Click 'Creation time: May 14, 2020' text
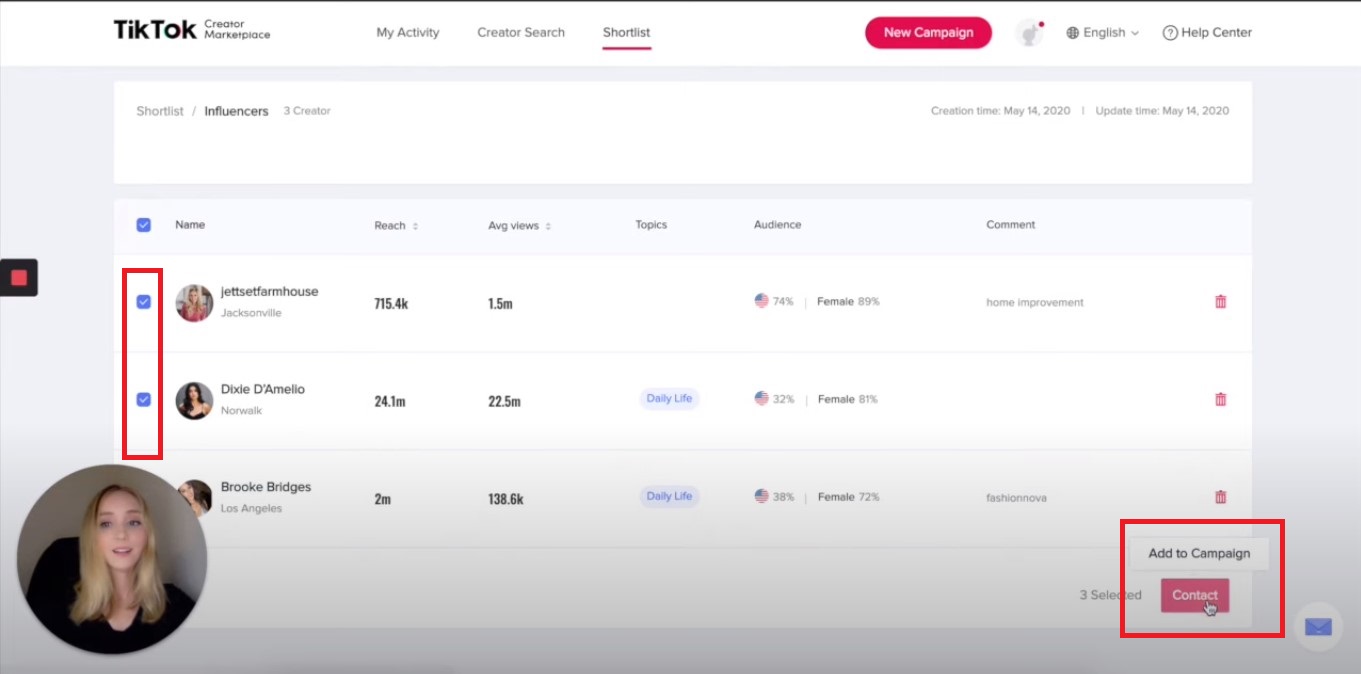The height and width of the screenshot is (674, 1361). tap(1000, 111)
